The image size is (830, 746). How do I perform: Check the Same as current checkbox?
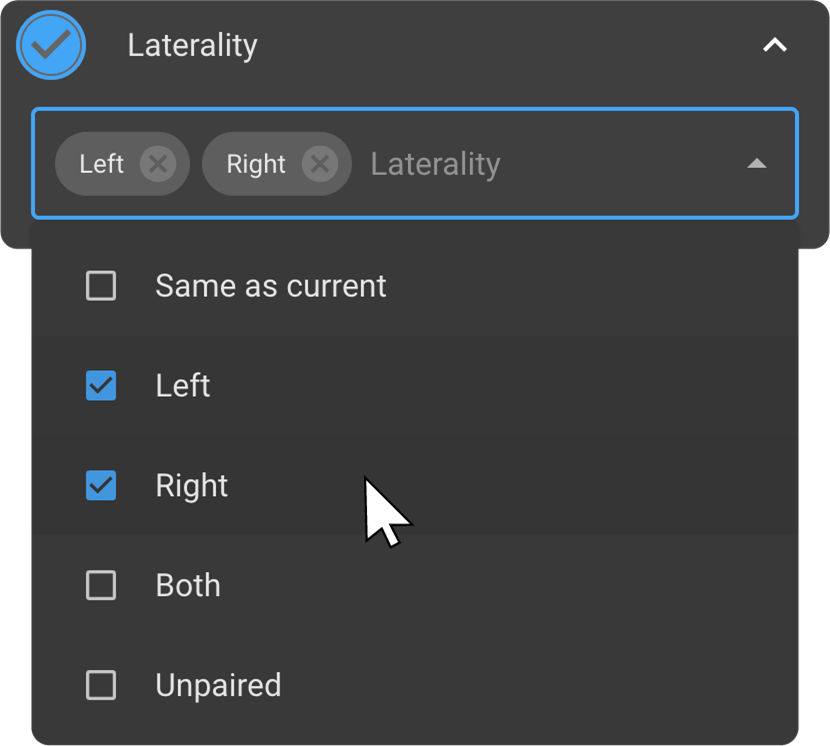click(101, 286)
